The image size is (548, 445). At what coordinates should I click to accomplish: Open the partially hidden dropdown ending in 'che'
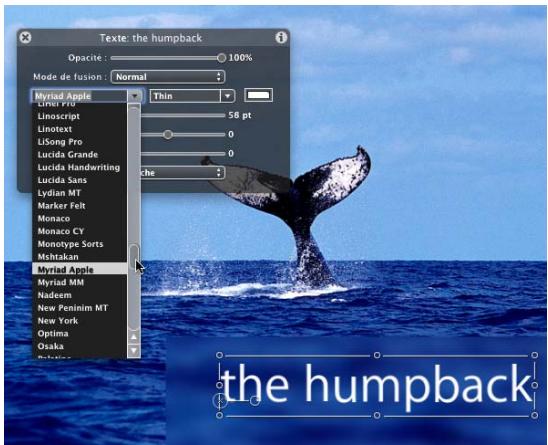coord(182,173)
